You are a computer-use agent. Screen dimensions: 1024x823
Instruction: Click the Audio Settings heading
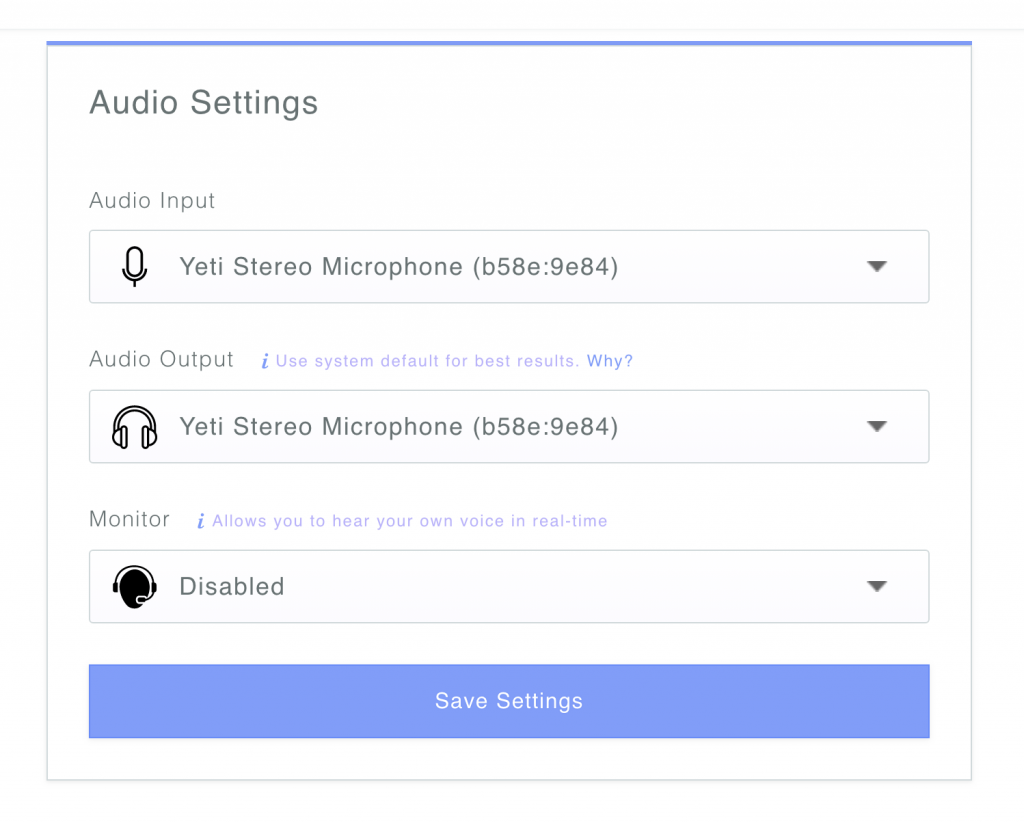click(x=204, y=103)
